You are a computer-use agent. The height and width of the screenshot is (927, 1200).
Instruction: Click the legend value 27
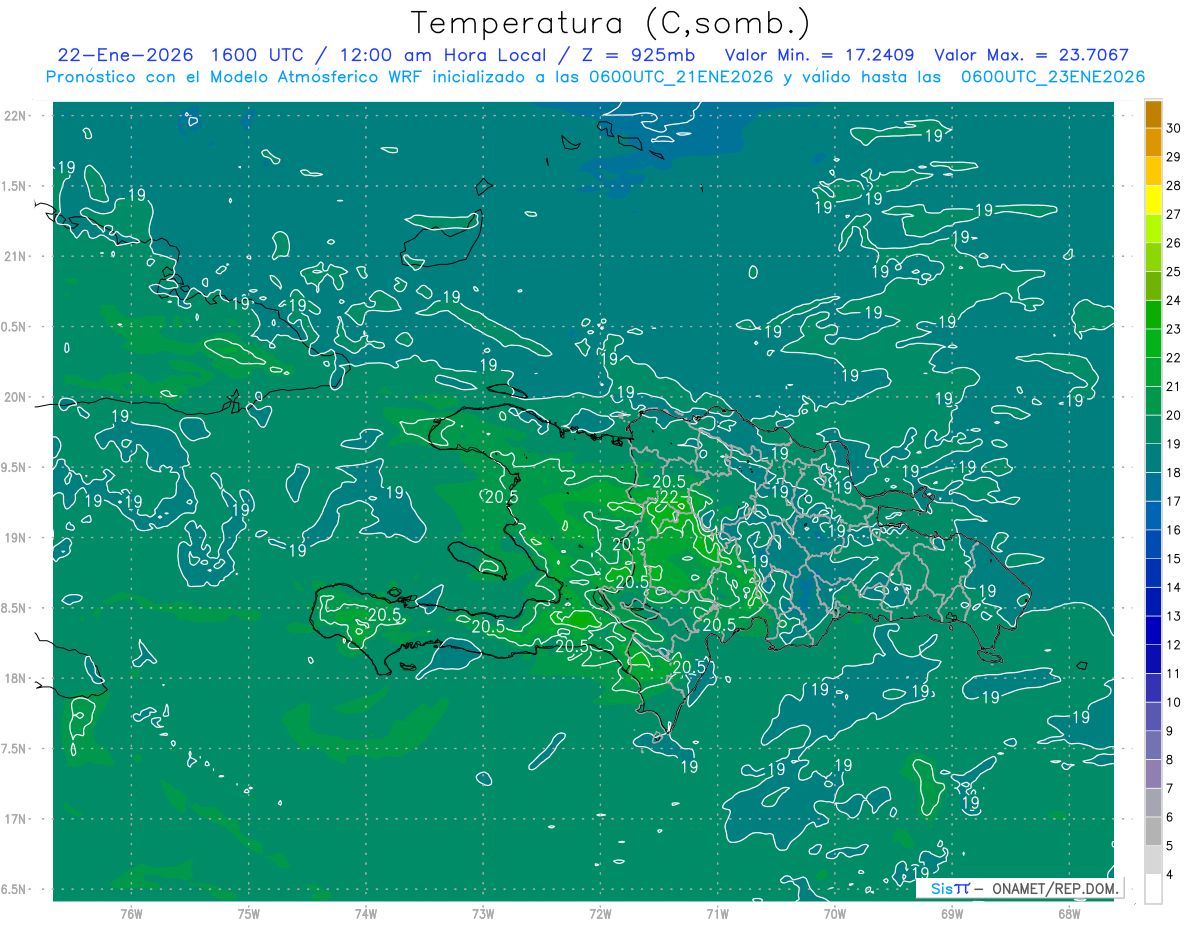pyautogui.click(x=1174, y=214)
